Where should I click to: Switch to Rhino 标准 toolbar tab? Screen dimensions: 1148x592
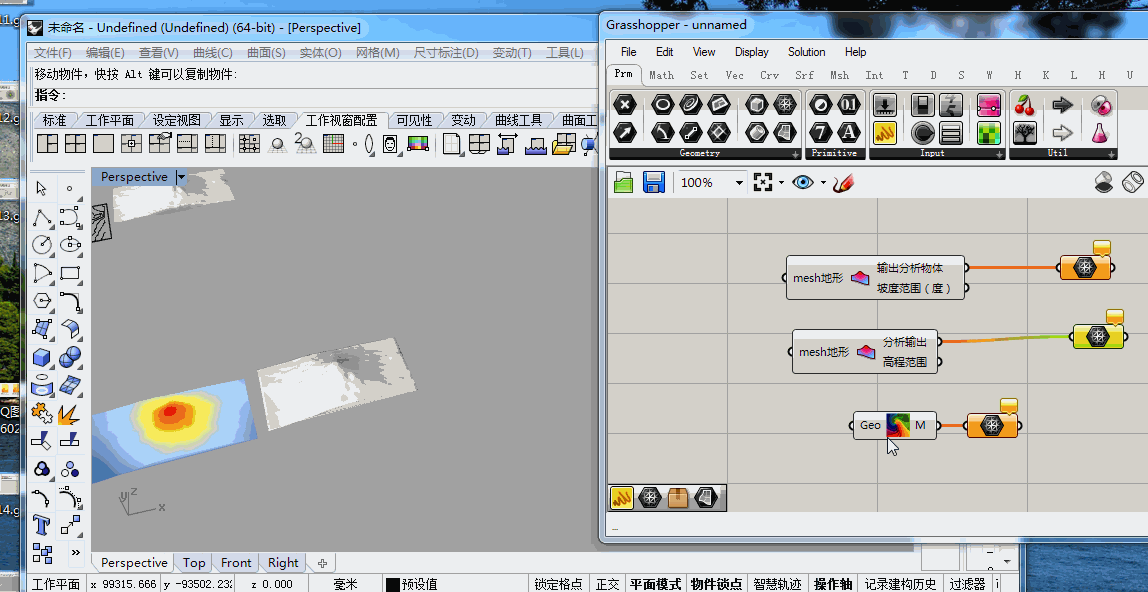click(x=54, y=120)
